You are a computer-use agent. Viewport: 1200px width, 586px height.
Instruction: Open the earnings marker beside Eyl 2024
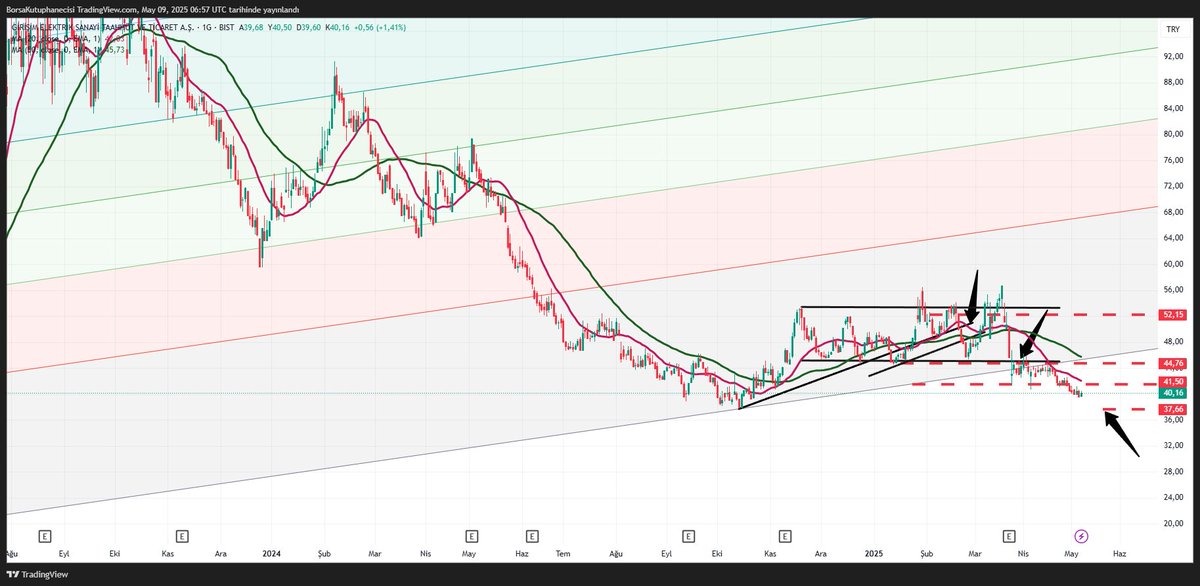[688, 536]
